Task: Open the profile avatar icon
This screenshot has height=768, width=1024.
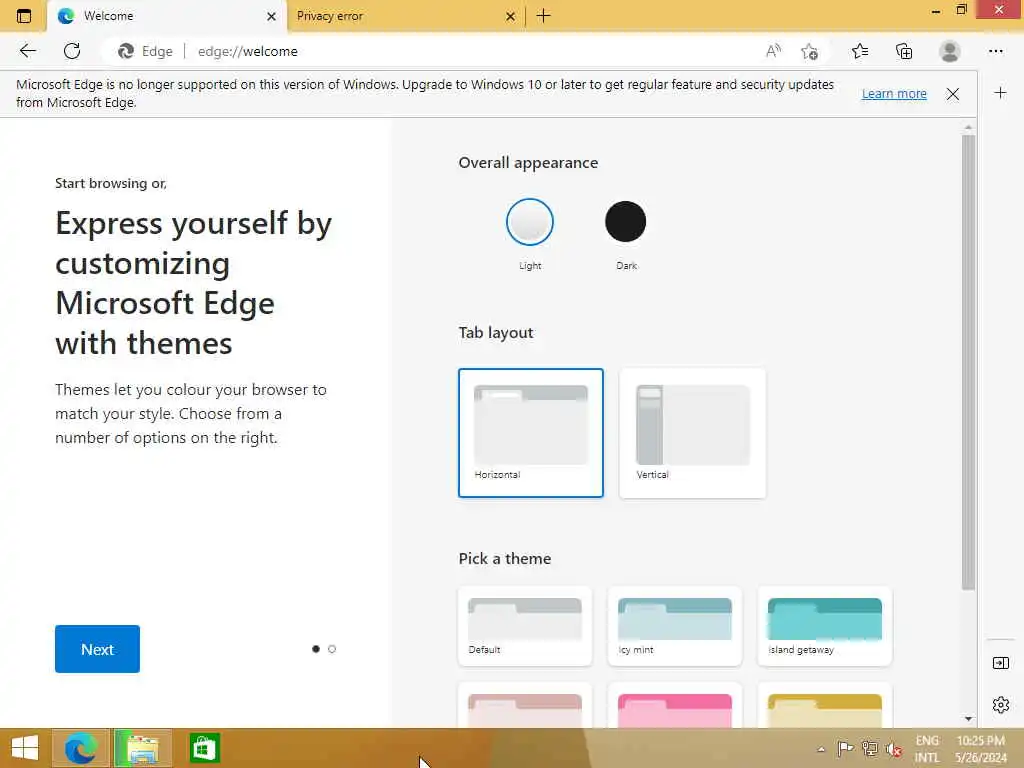Action: [950, 51]
